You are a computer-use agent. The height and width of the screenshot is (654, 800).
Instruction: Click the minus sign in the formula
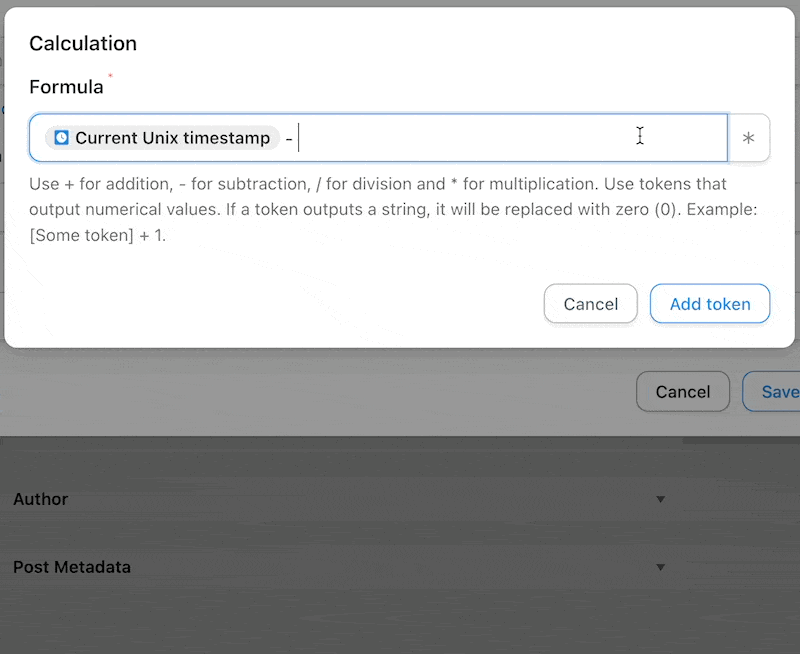[289, 138]
